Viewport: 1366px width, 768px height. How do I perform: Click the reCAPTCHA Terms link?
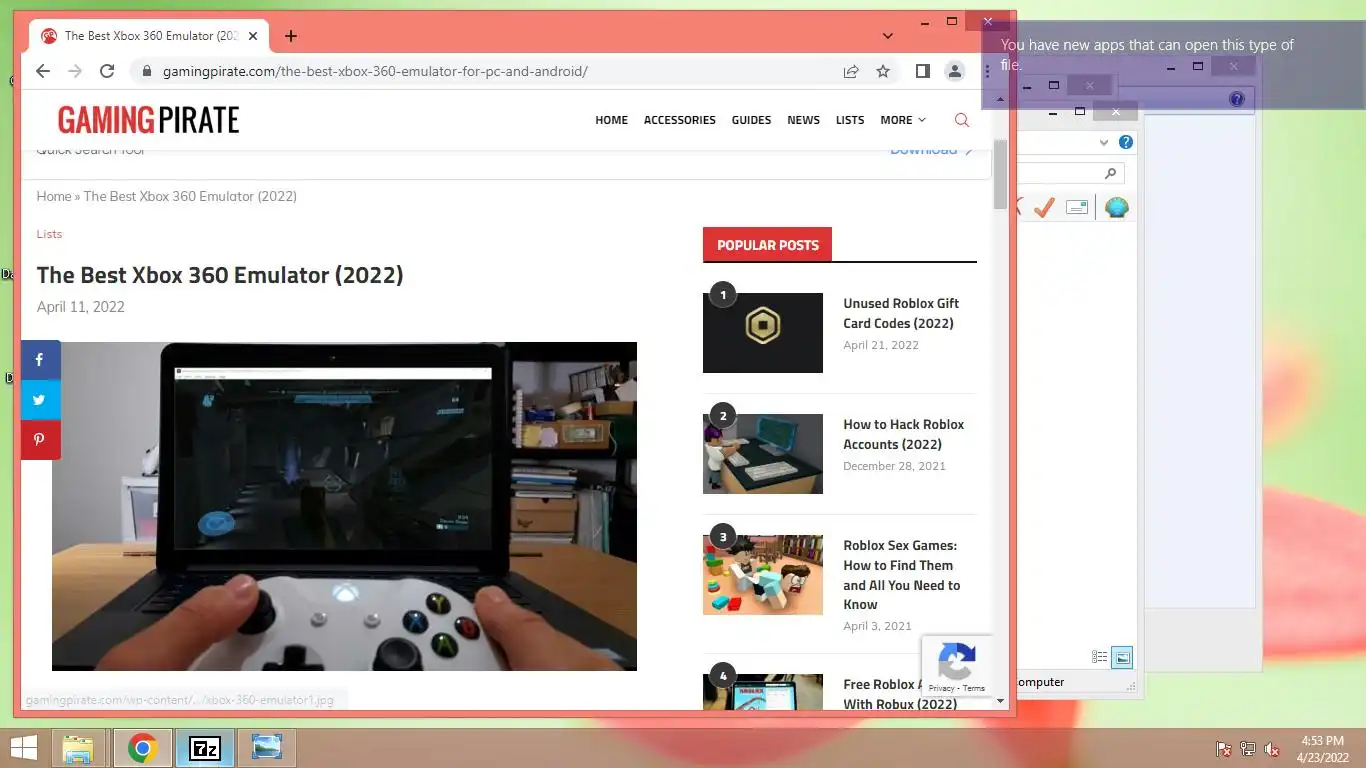(x=974, y=688)
